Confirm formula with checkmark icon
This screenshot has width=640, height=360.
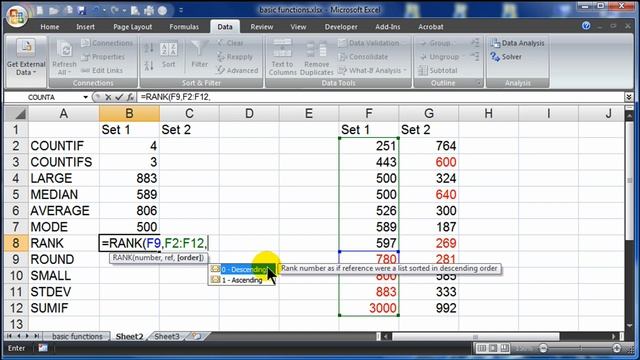click(x=119, y=97)
